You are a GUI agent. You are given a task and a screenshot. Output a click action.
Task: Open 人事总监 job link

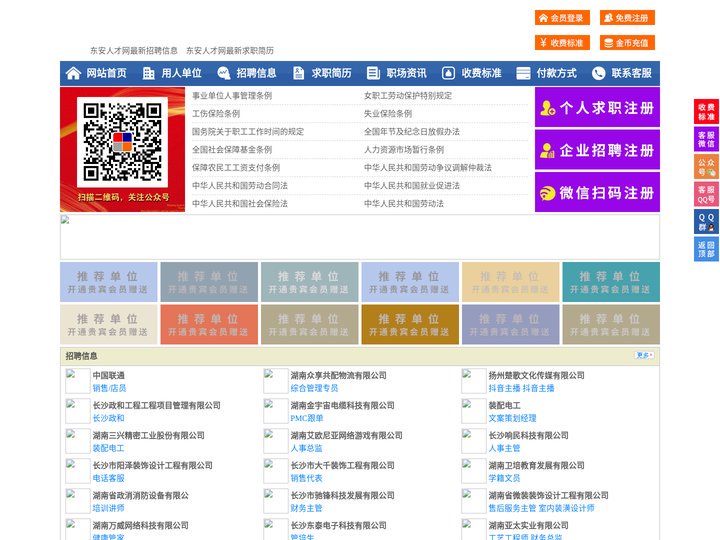click(x=306, y=448)
